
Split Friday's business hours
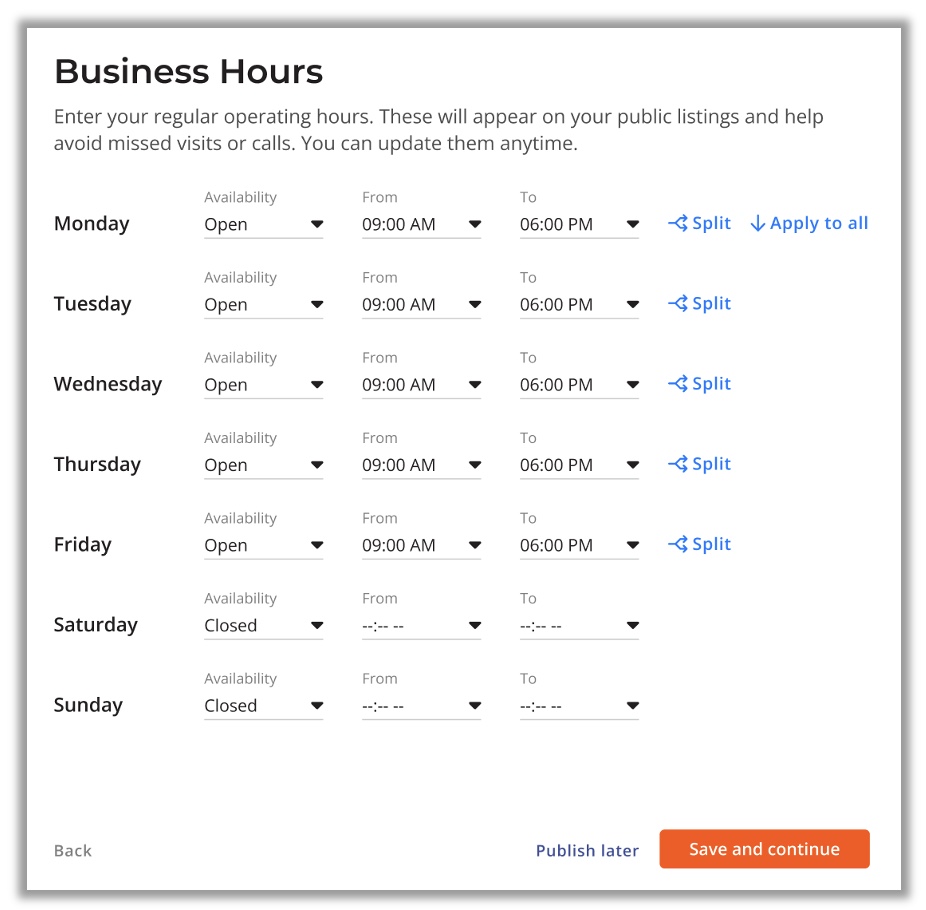699,544
